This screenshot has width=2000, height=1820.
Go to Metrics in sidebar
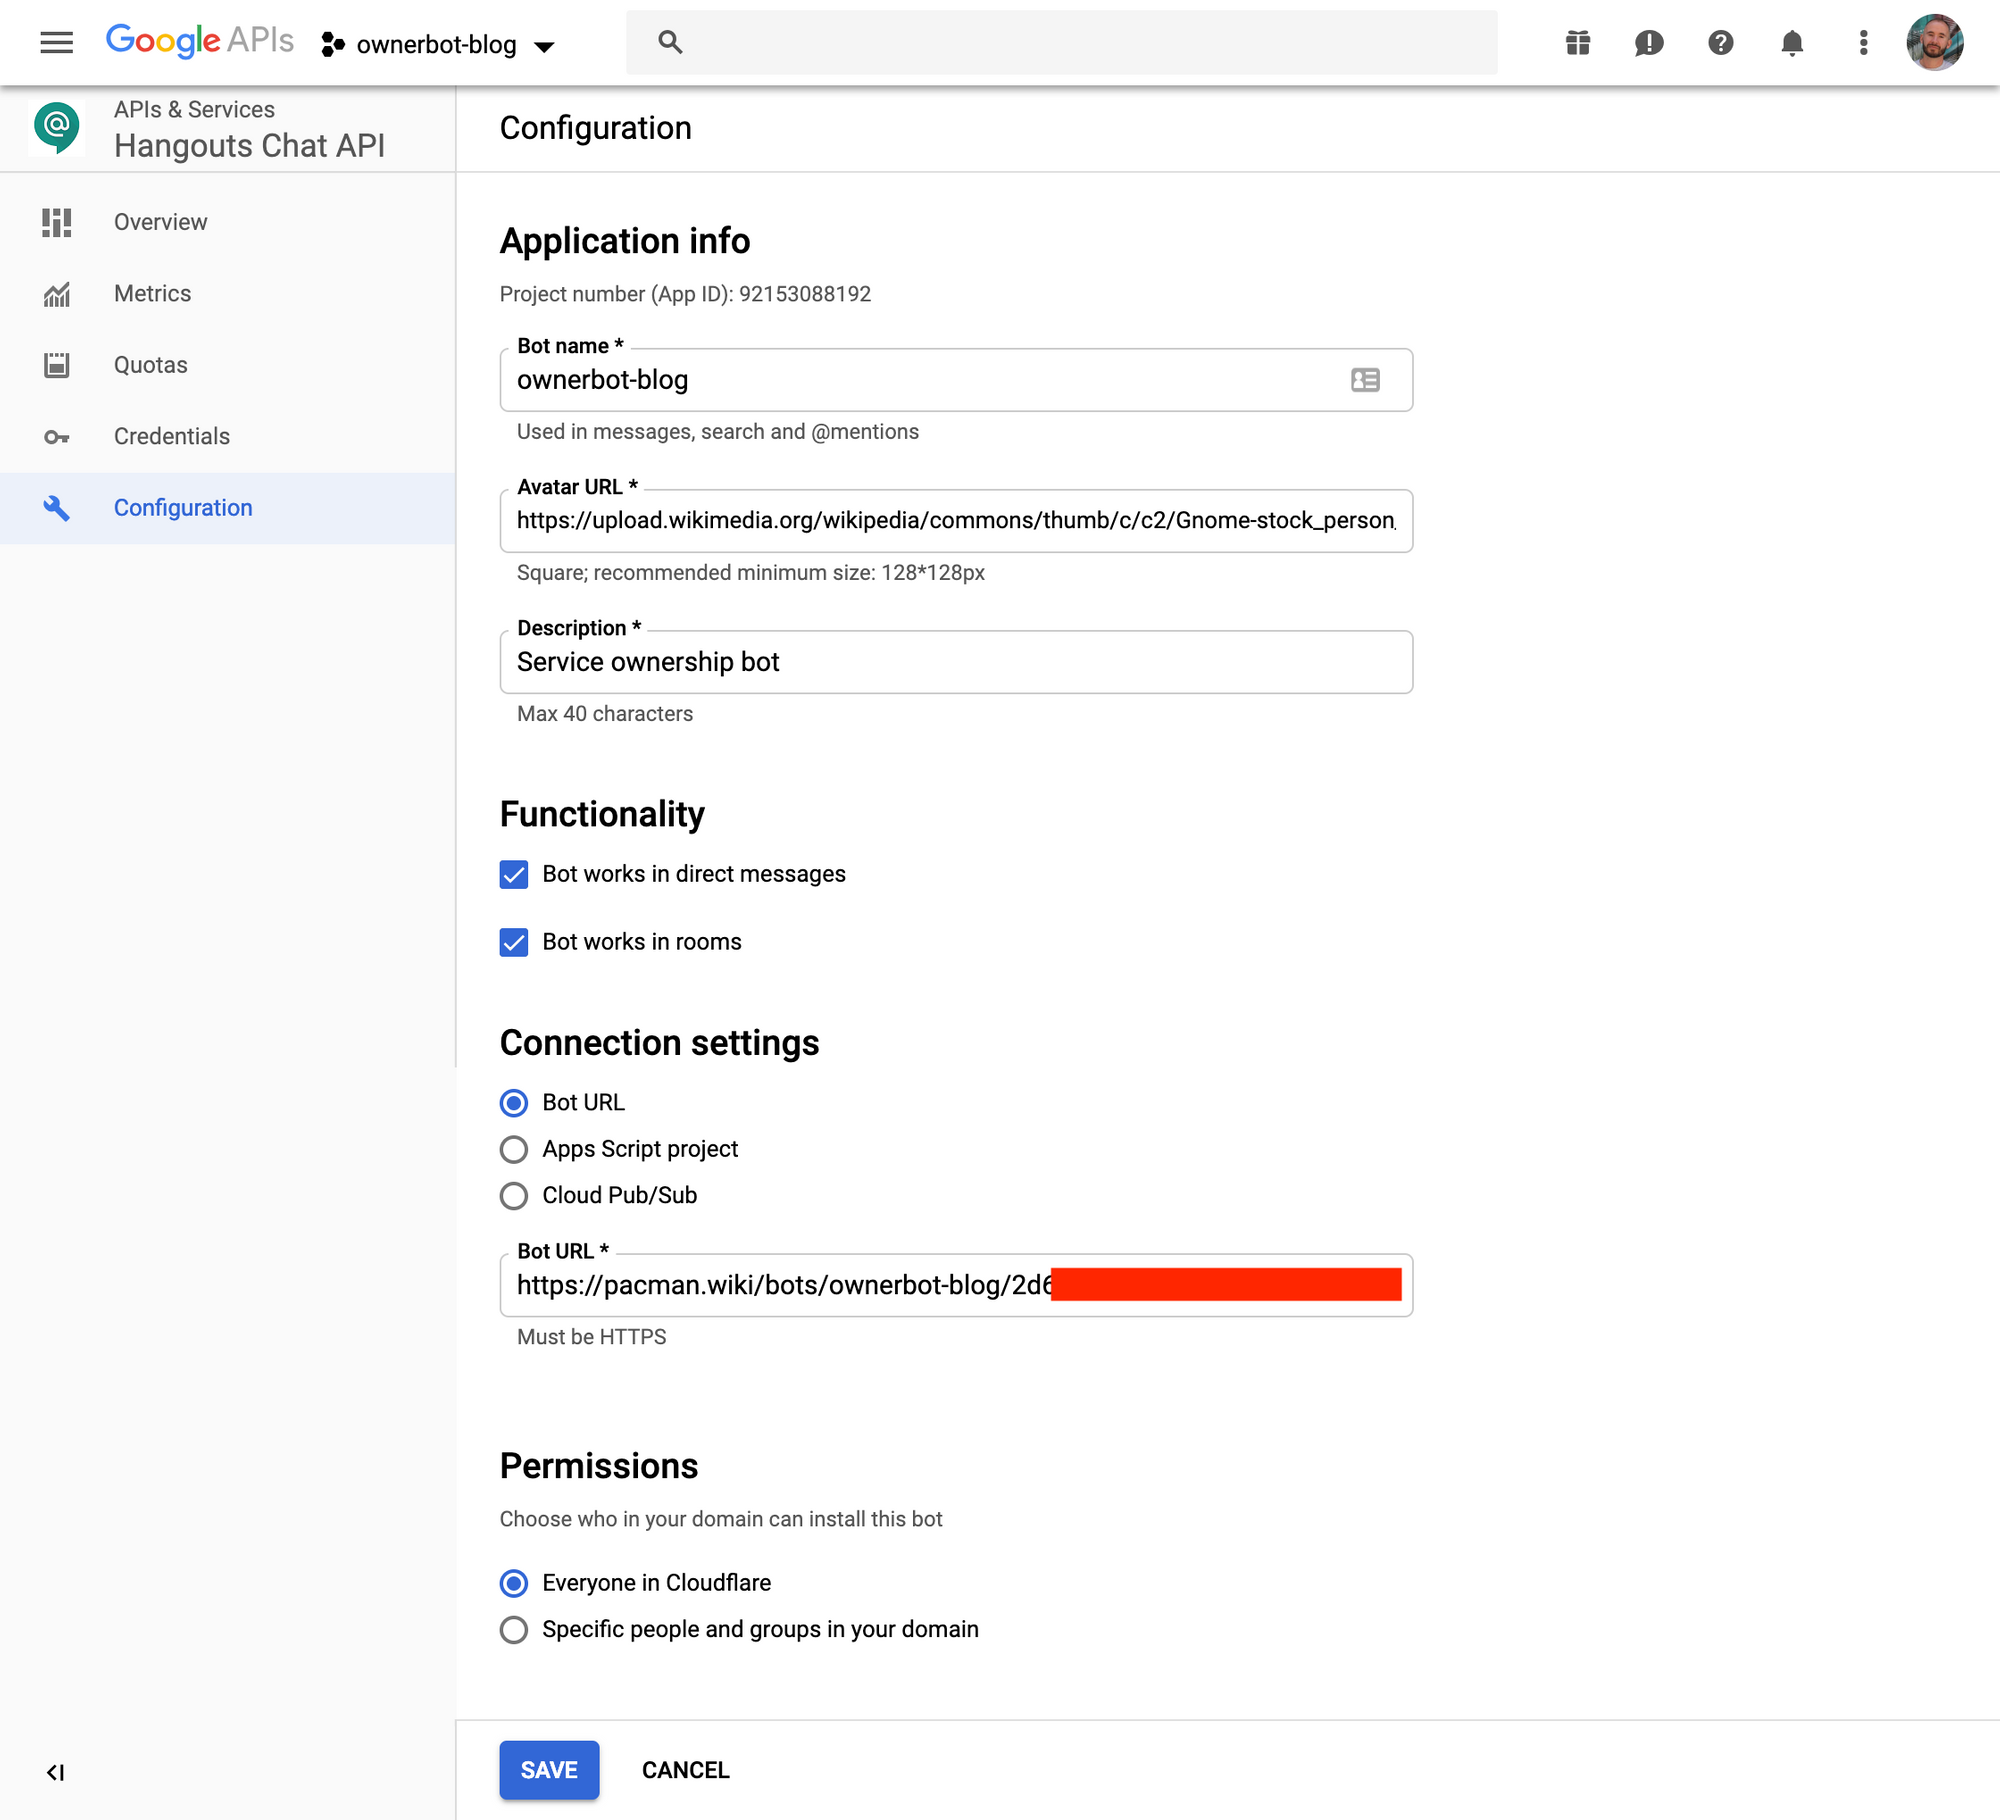[x=228, y=293]
